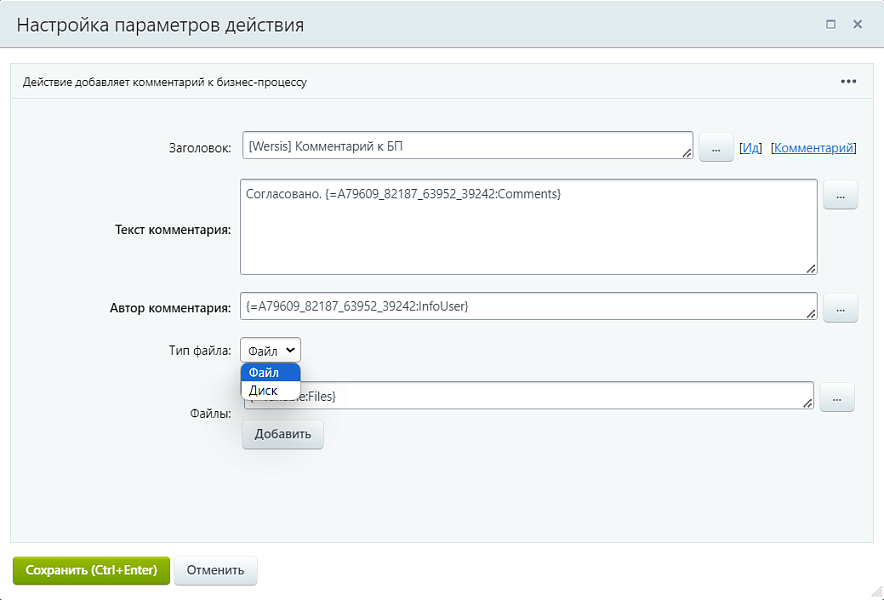Click the ellipsis button next to Заголовок field
The width and height of the screenshot is (884, 600).
pyautogui.click(x=715, y=147)
